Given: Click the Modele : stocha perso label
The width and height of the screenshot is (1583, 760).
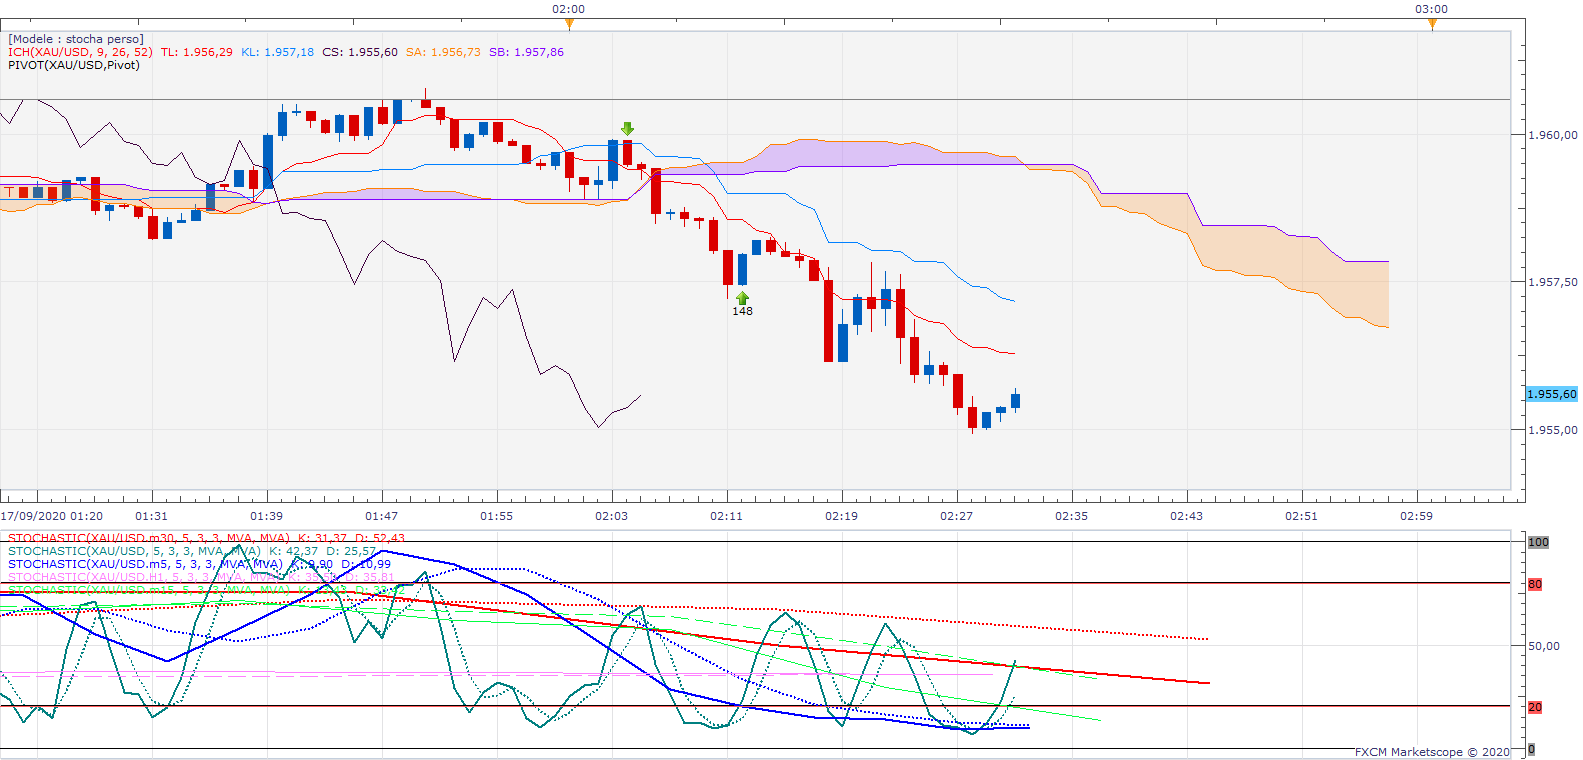Looking at the screenshot, I should tap(76, 39).
